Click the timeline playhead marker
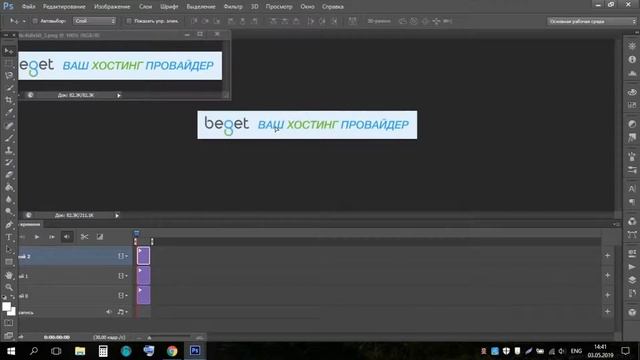This screenshot has height=360, width=640. tap(136, 233)
